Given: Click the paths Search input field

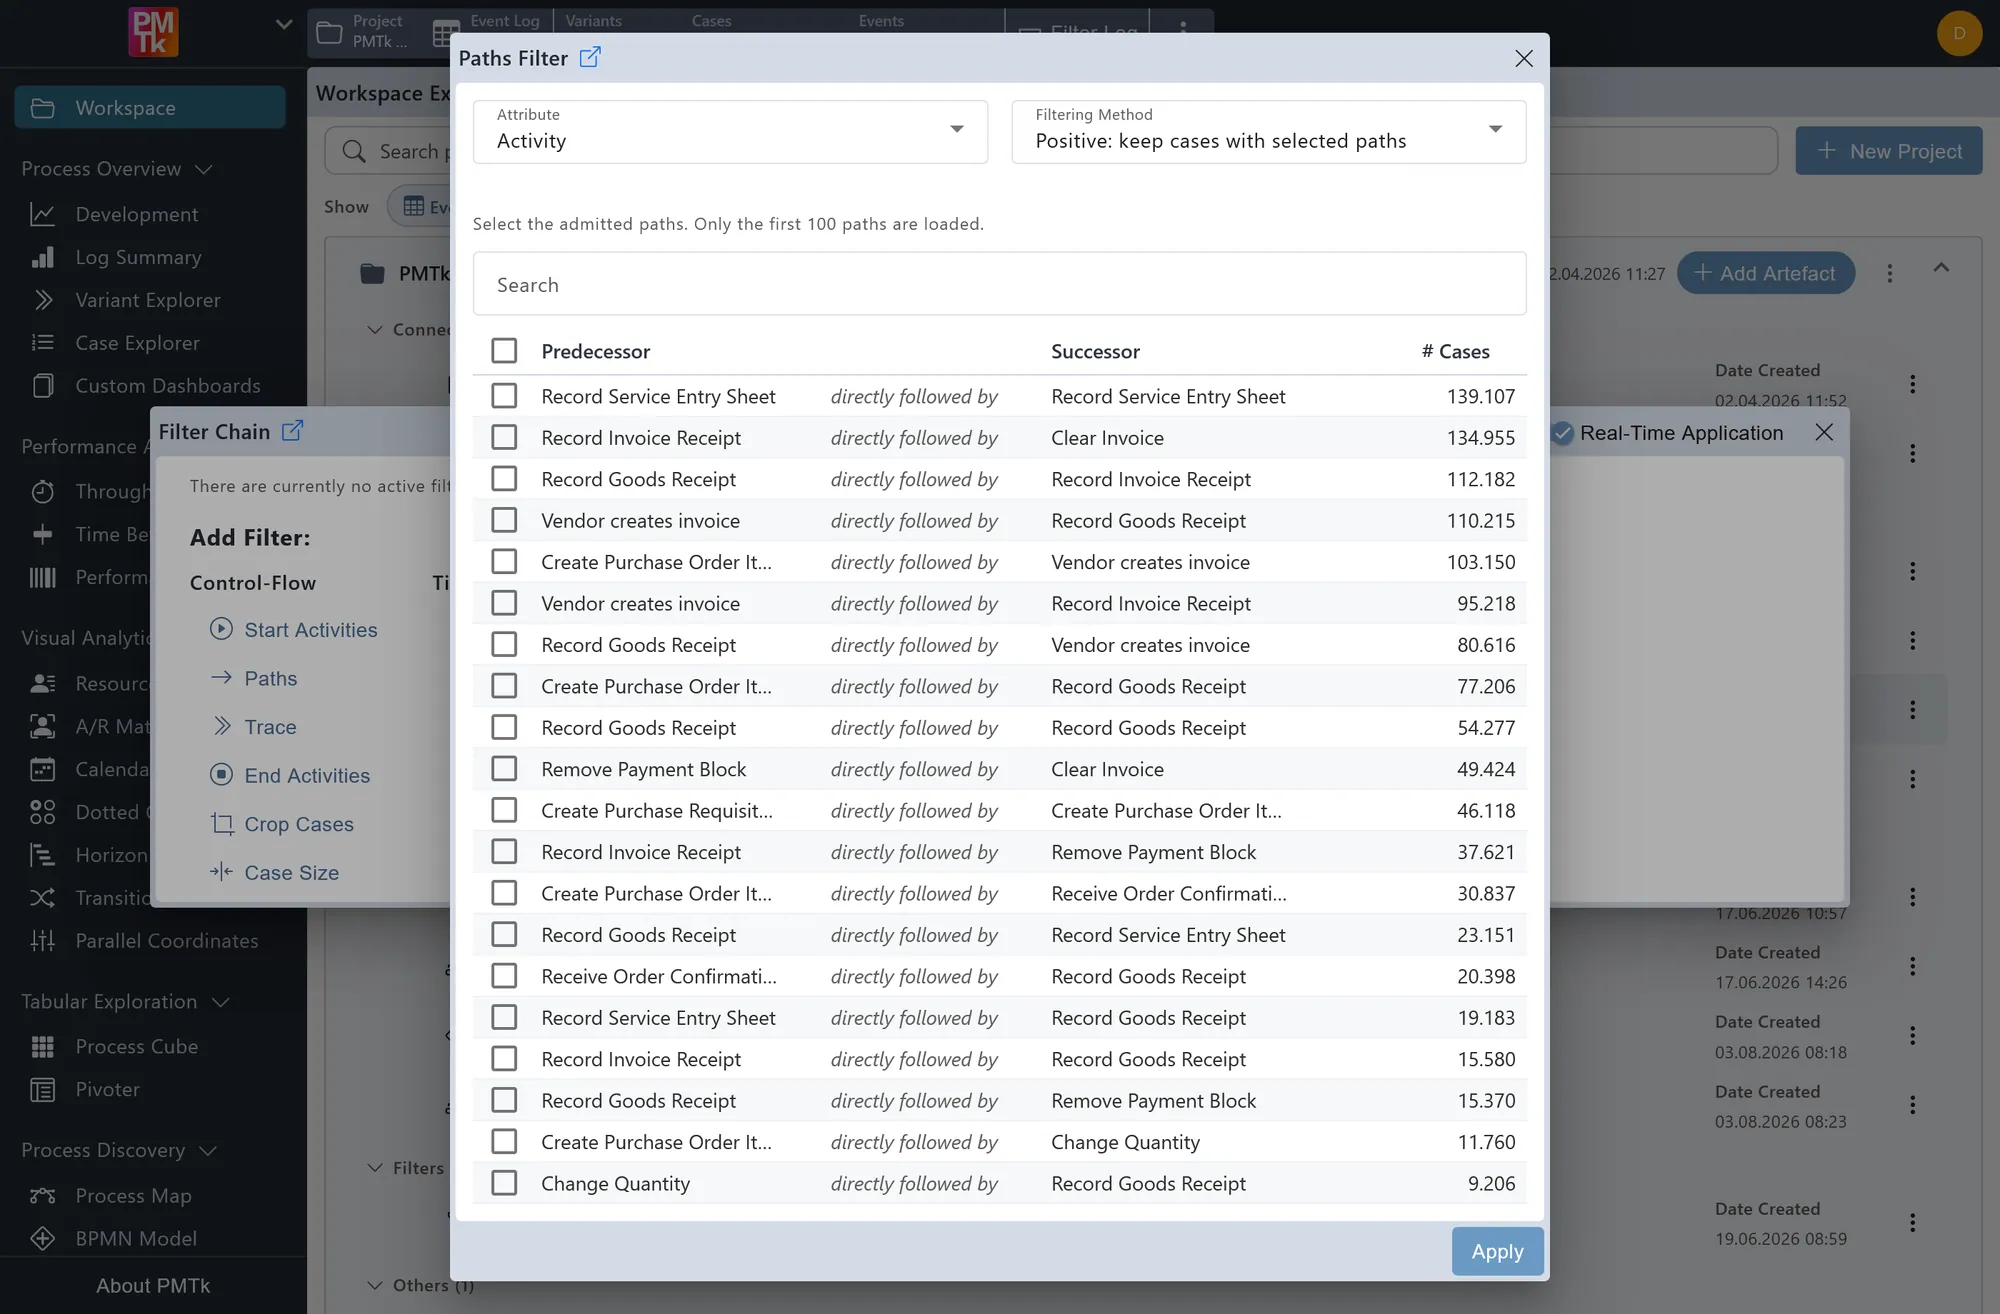Looking at the screenshot, I should 1000,284.
